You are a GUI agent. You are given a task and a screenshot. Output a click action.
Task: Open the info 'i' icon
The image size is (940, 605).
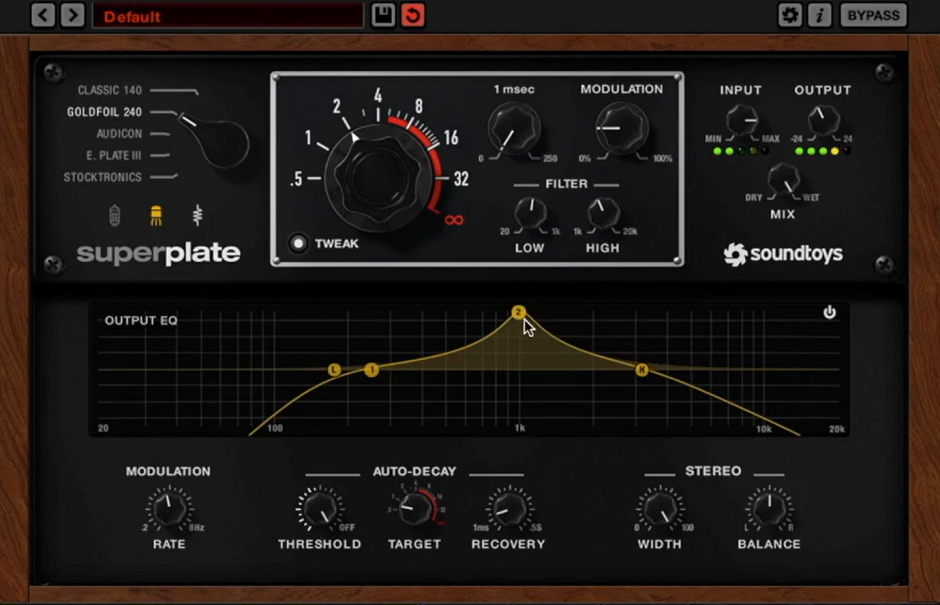pyautogui.click(x=820, y=15)
